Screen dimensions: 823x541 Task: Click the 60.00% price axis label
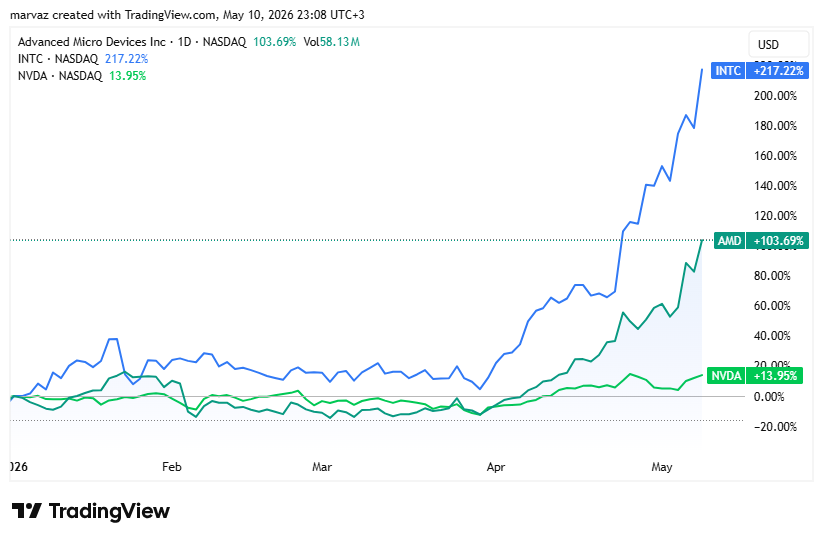772,305
